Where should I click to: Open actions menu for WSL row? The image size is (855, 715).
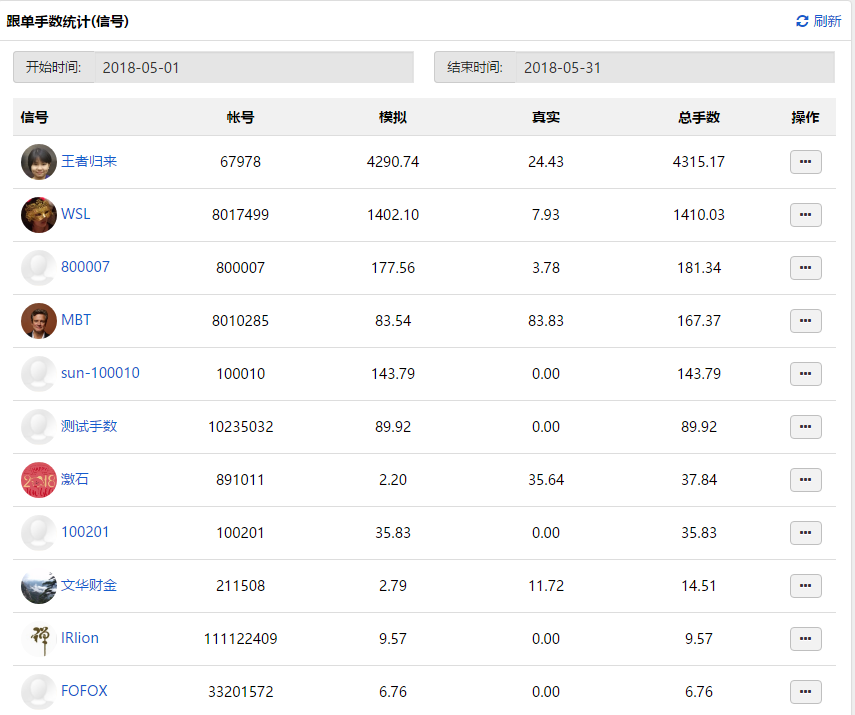(x=805, y=215)
